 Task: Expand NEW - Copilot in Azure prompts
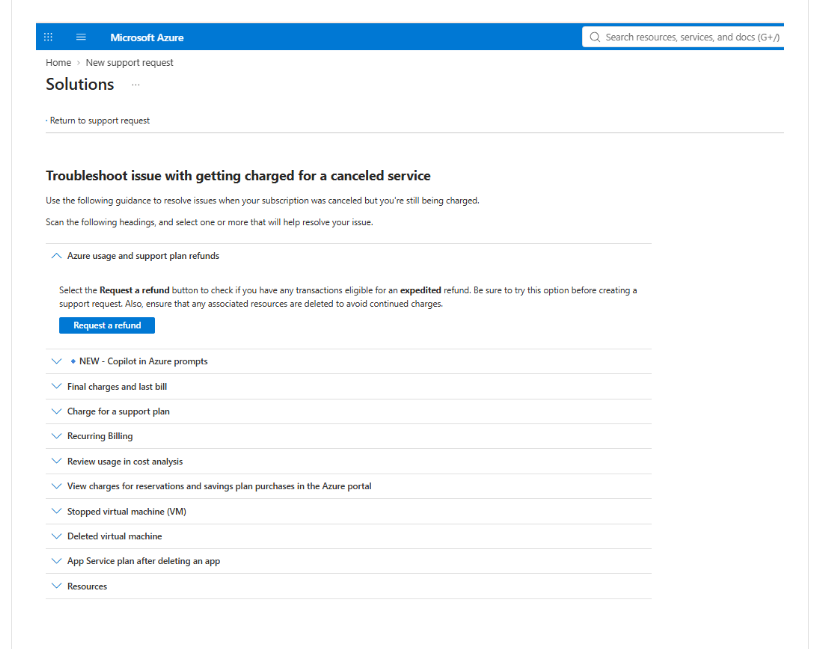tap(348, 361)
